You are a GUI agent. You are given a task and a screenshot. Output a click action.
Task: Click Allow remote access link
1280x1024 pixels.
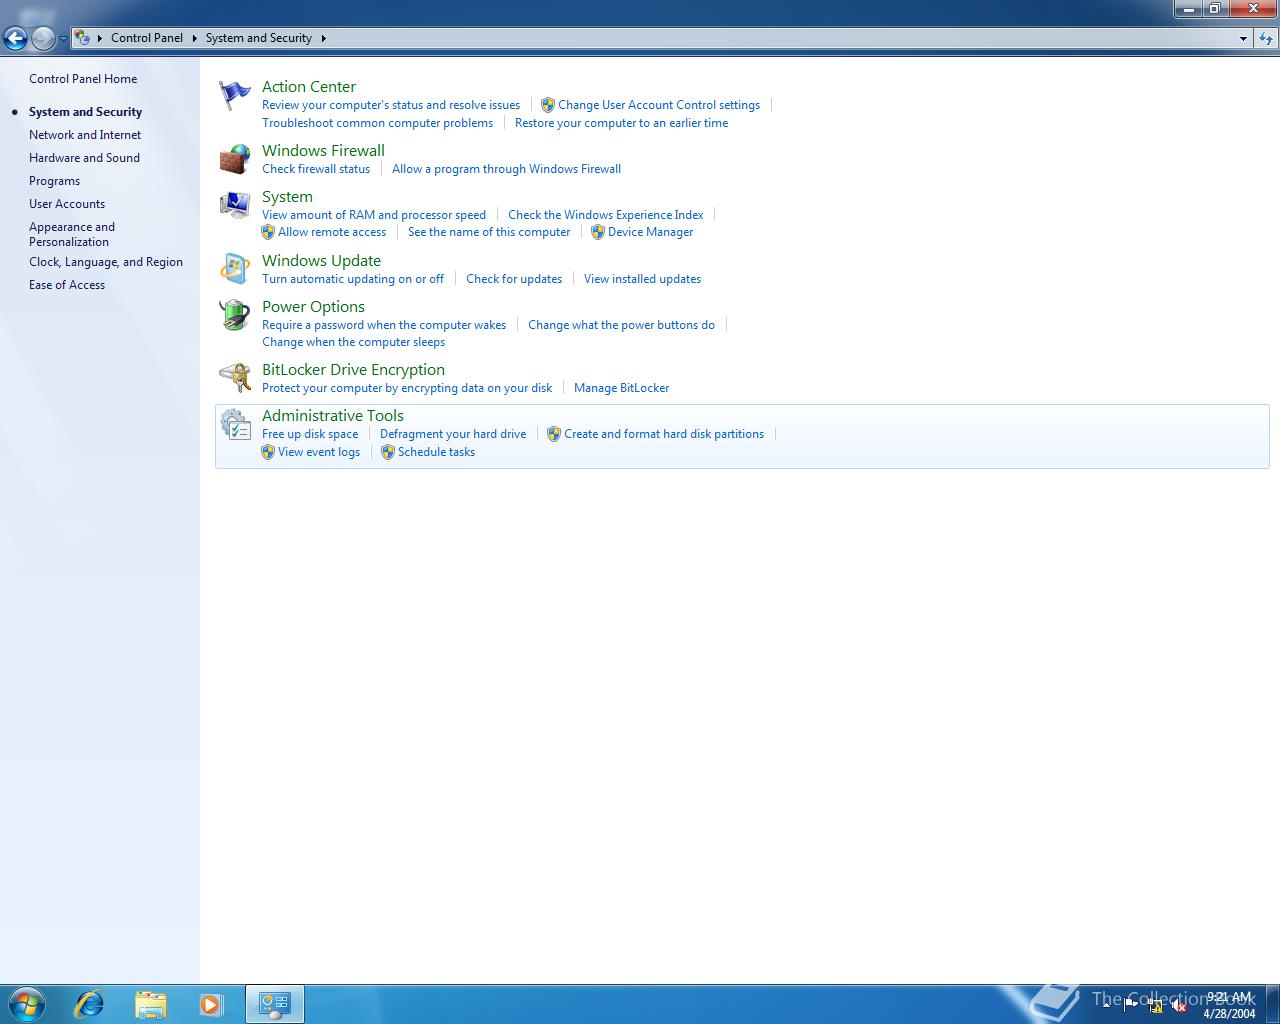(x=332, y=232)
